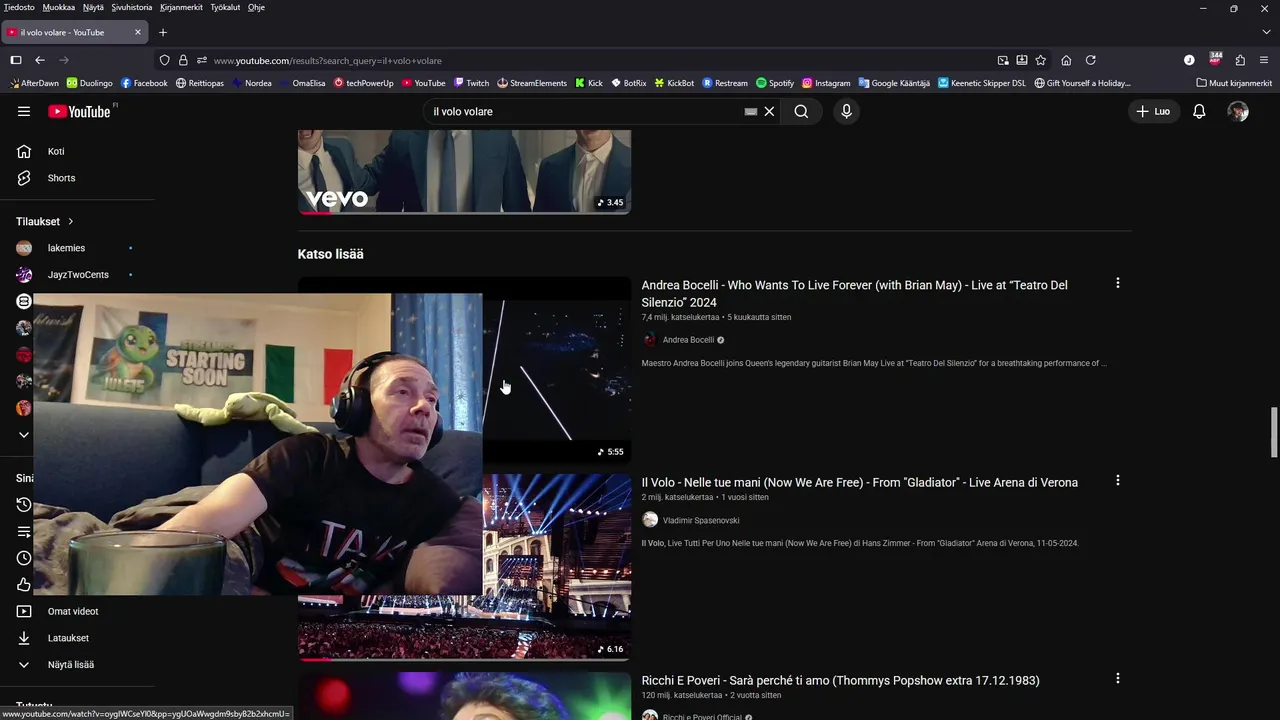Open the browser application hamburger menu
The image size is (1280, 720).
click(1264, 60)
